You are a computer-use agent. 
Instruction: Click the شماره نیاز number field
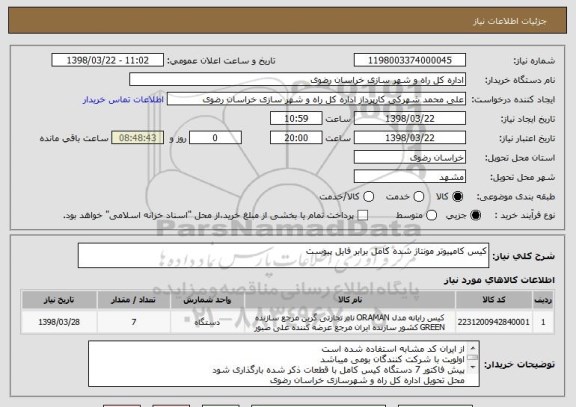[410, 60]
